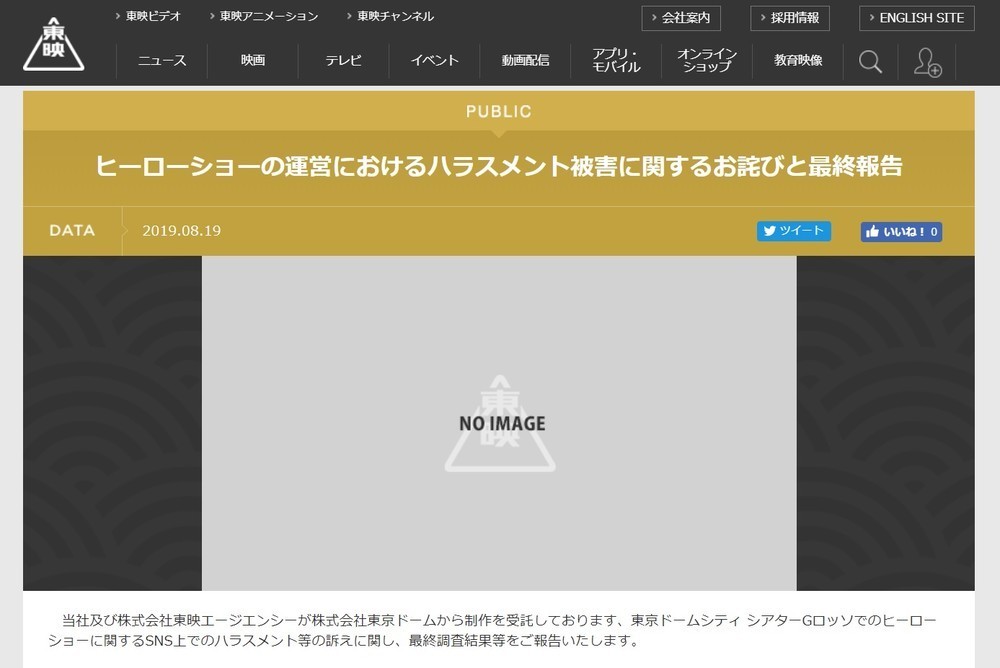Click the Toei triangle logo

(x=54, y=44)
